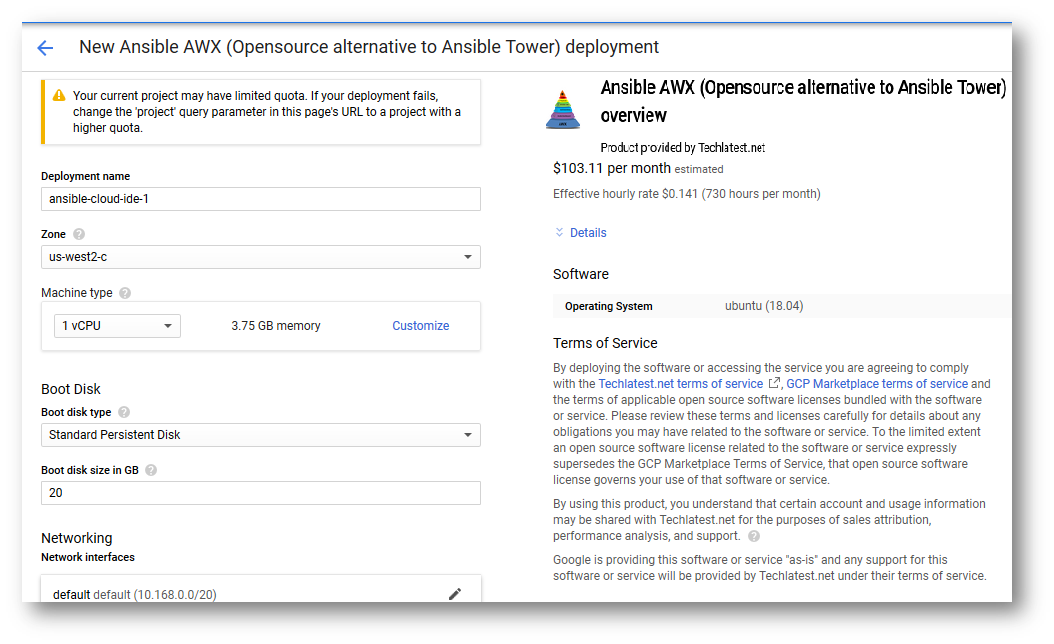Click the '$103.11 per month' price
Viewport: 1054px width, 644px height.
[612, 168]
